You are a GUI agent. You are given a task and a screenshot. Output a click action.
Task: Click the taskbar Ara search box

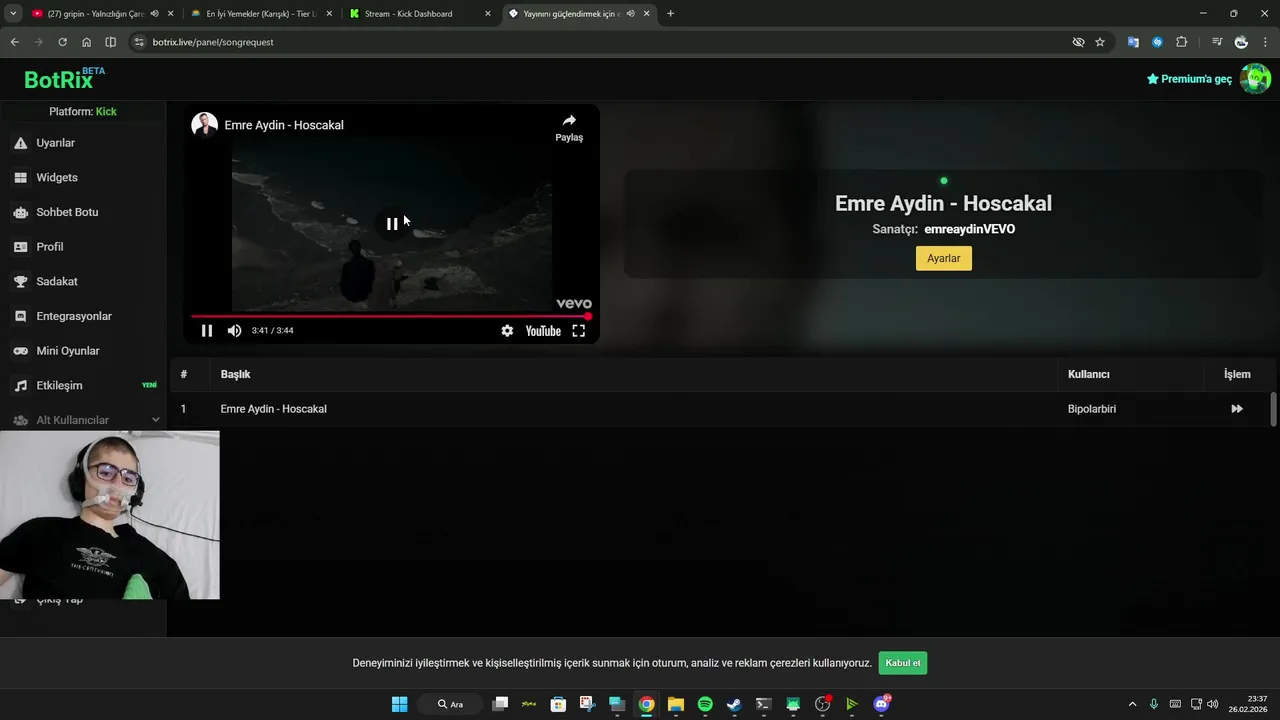pos(450,704)
